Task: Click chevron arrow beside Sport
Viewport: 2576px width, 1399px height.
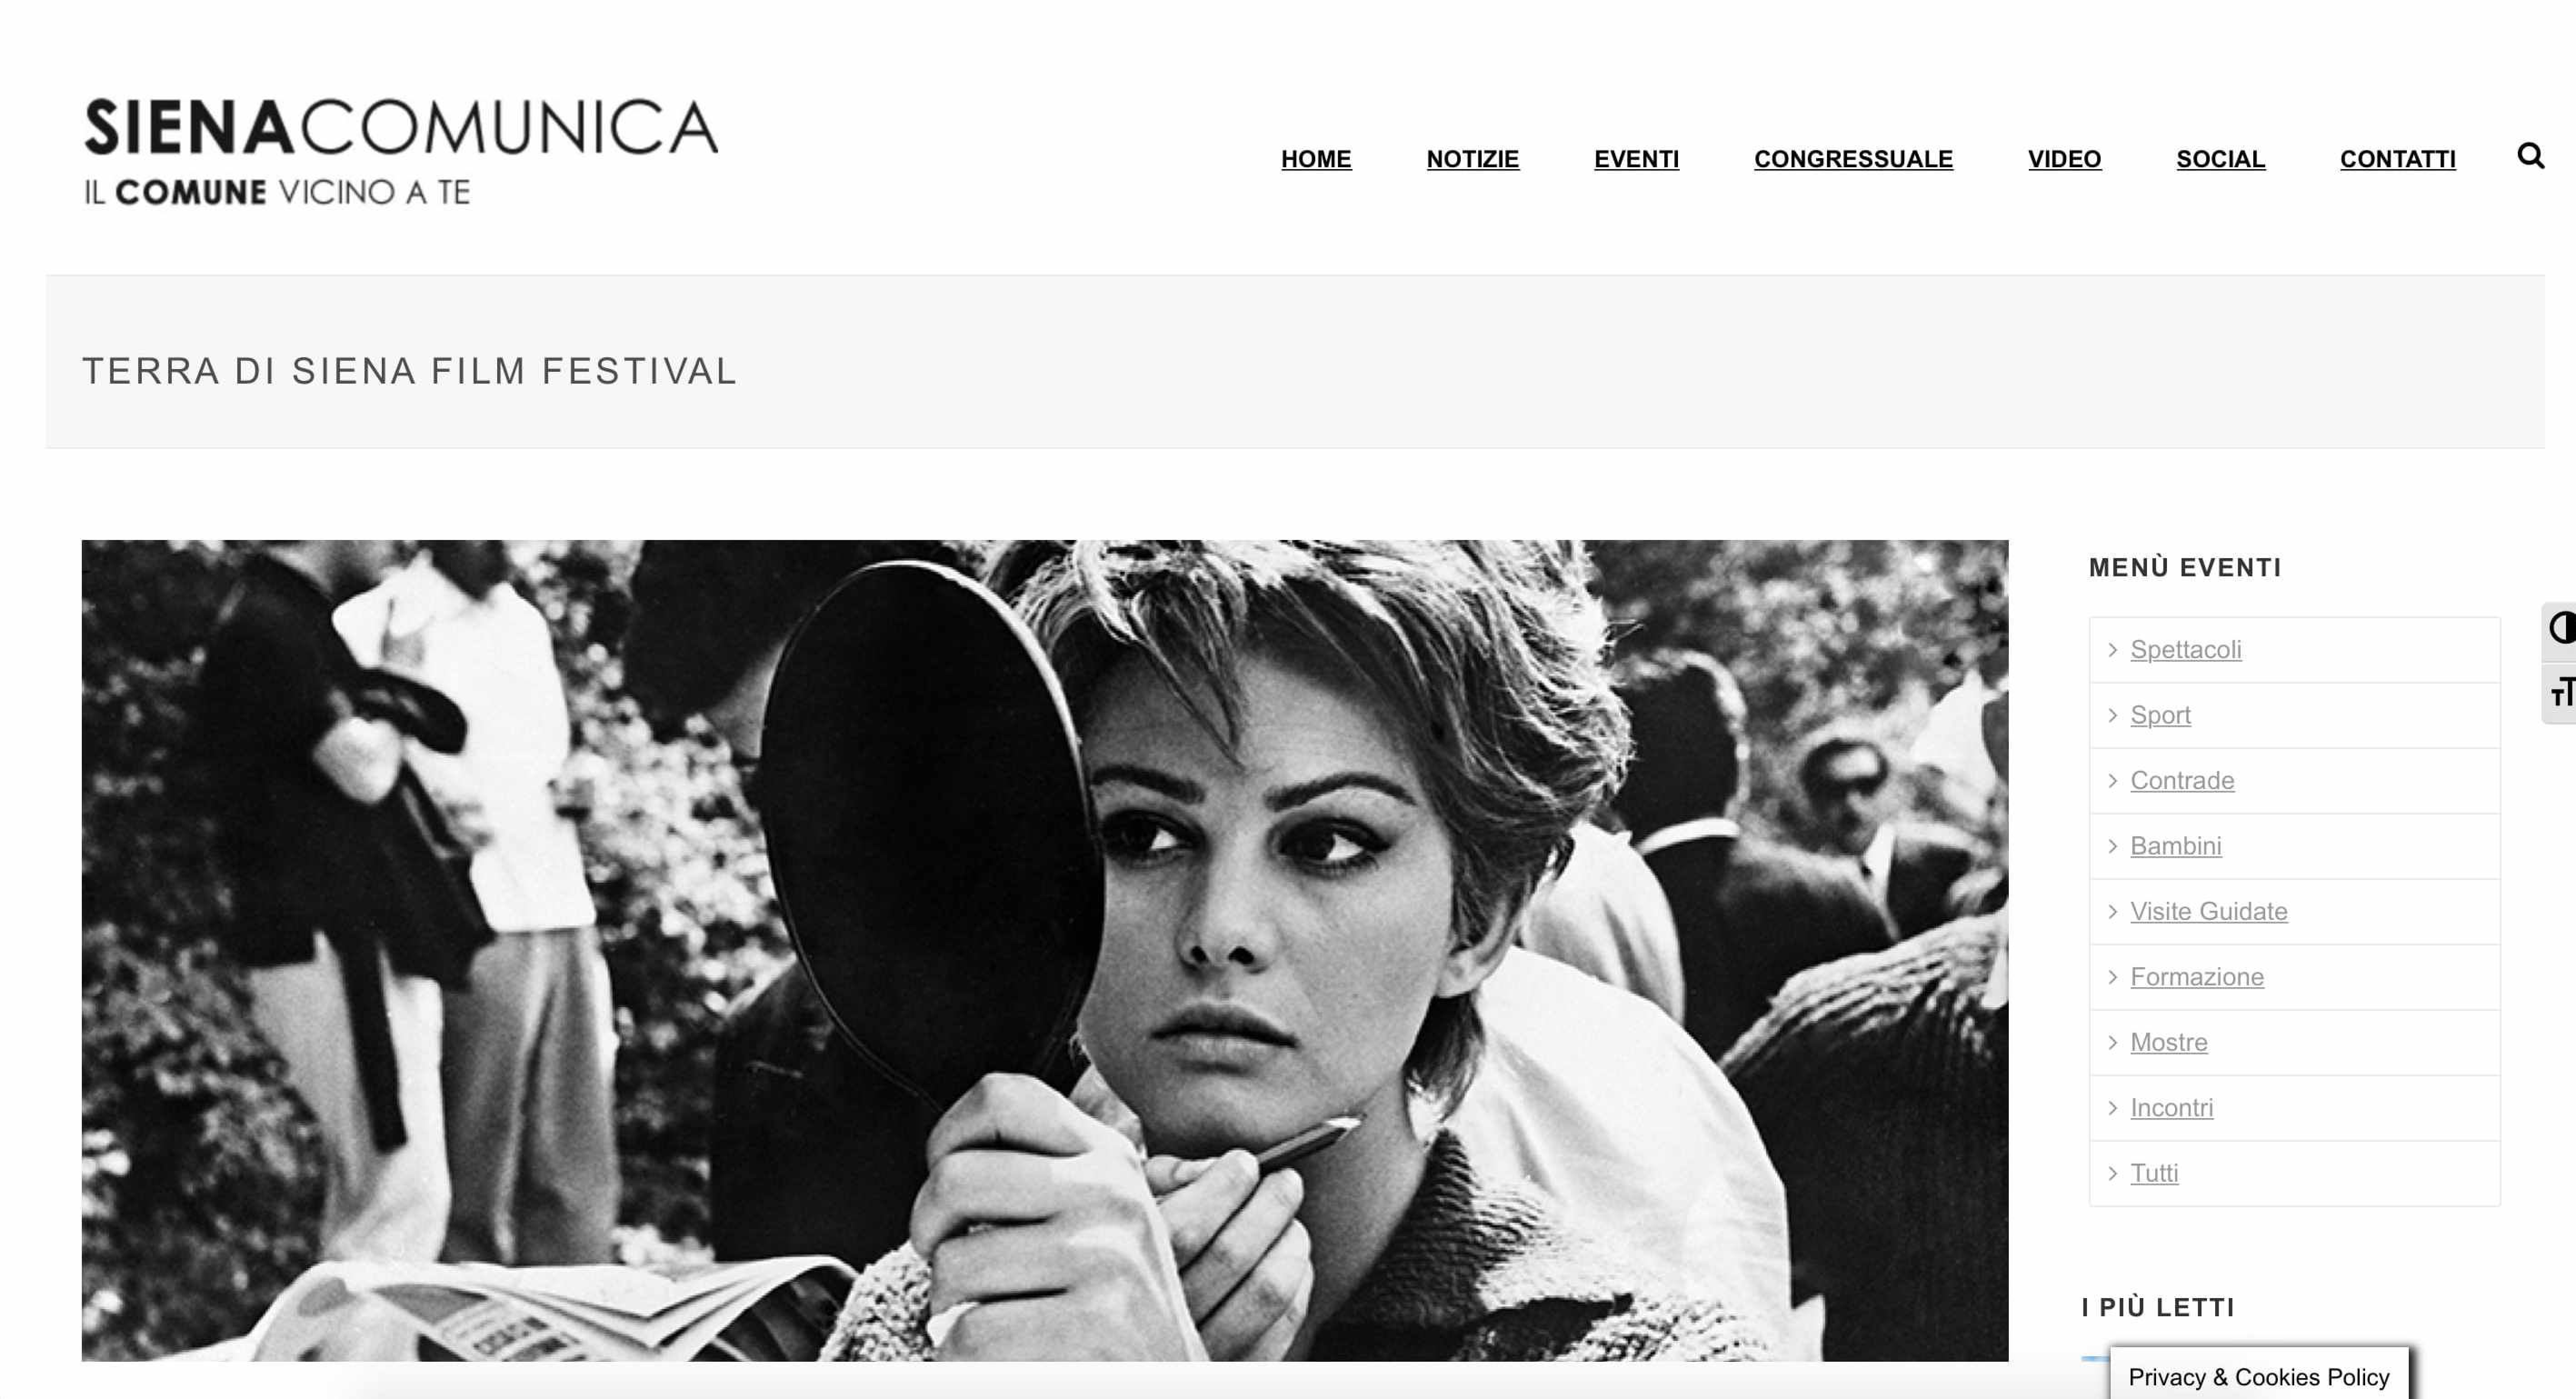Action: pos(2112,715)
